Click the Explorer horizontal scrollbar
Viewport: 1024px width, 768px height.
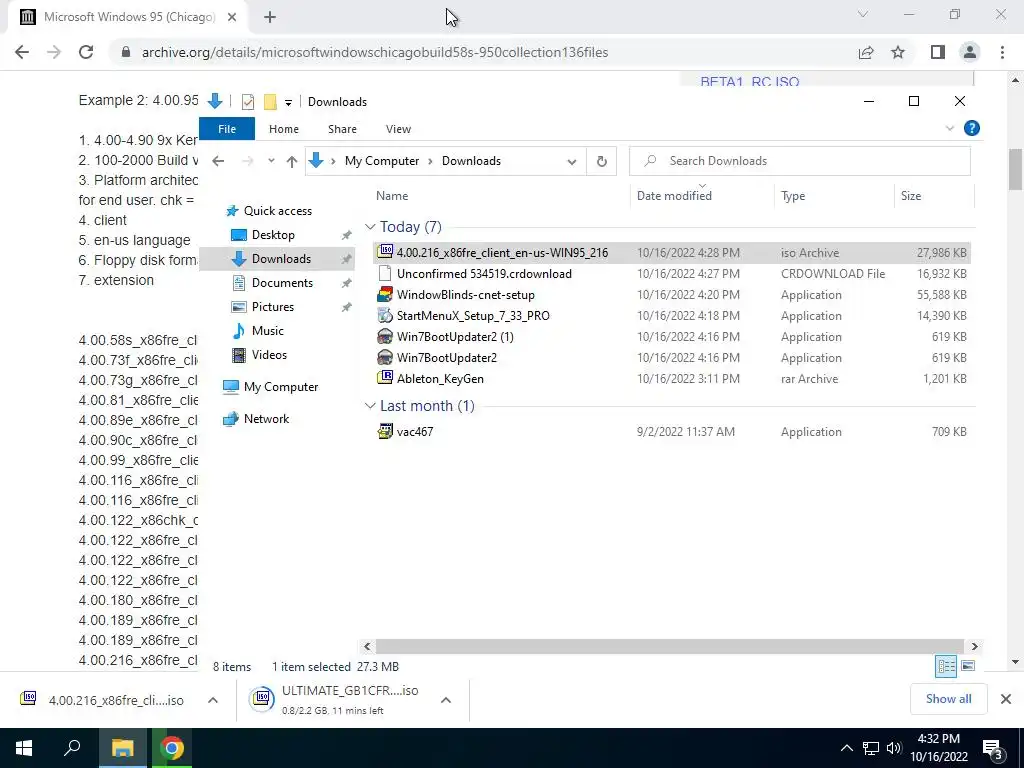click(670, 647)
